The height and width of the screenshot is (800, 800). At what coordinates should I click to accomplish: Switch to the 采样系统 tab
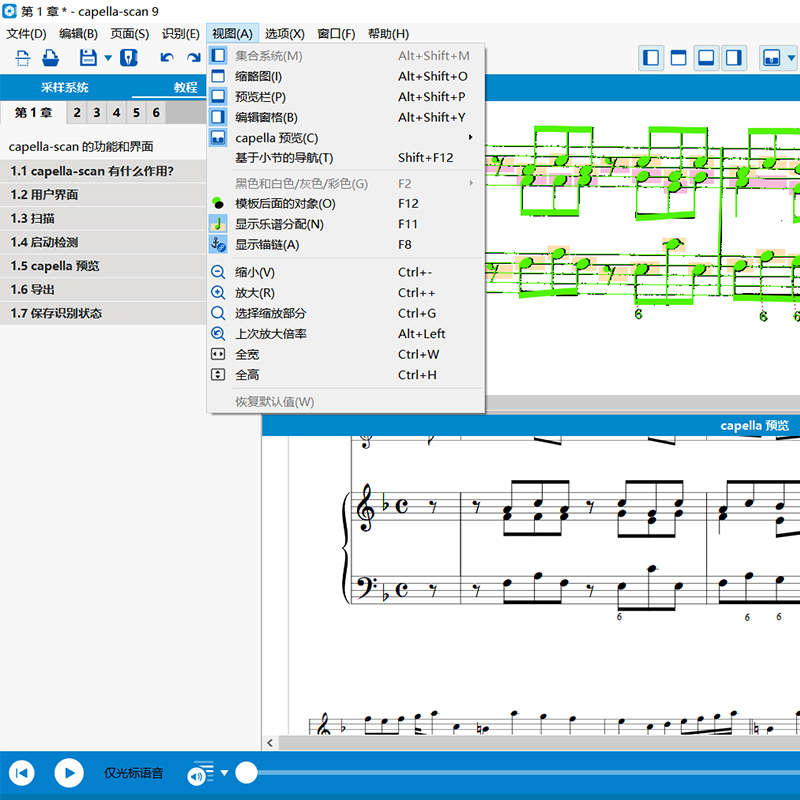click(x=65, y=87)
